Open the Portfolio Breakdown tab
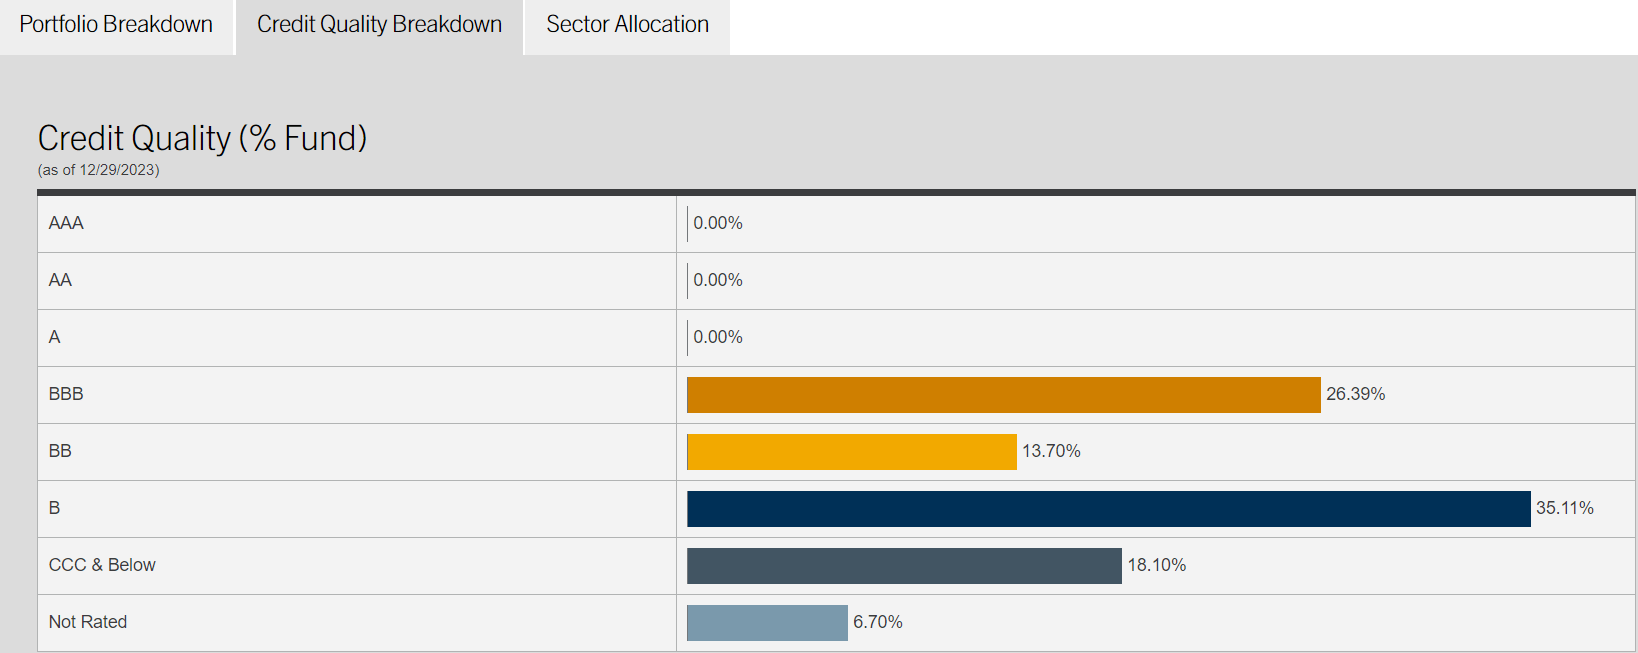Viewport: 1638px width, 653px height. click(116, 25)
